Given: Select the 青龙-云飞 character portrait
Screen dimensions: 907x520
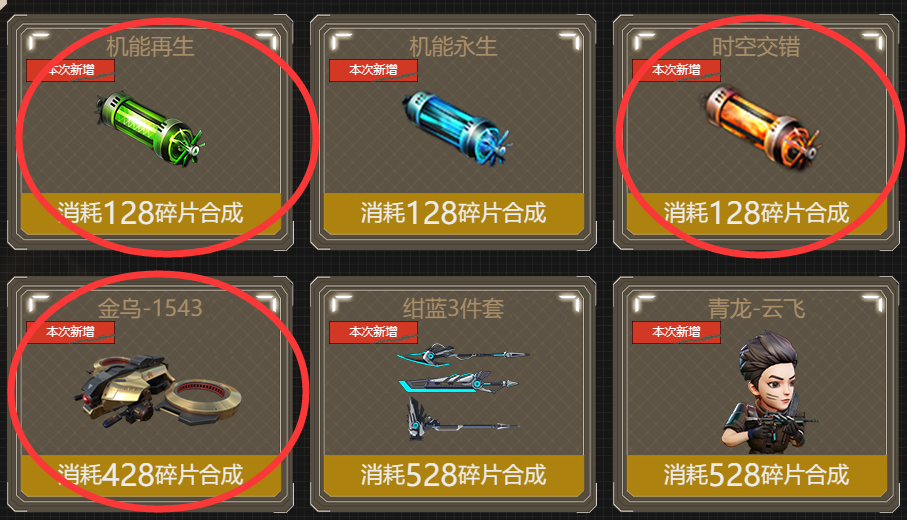Looking at the screenshot, I should click(x=767, y=392).
